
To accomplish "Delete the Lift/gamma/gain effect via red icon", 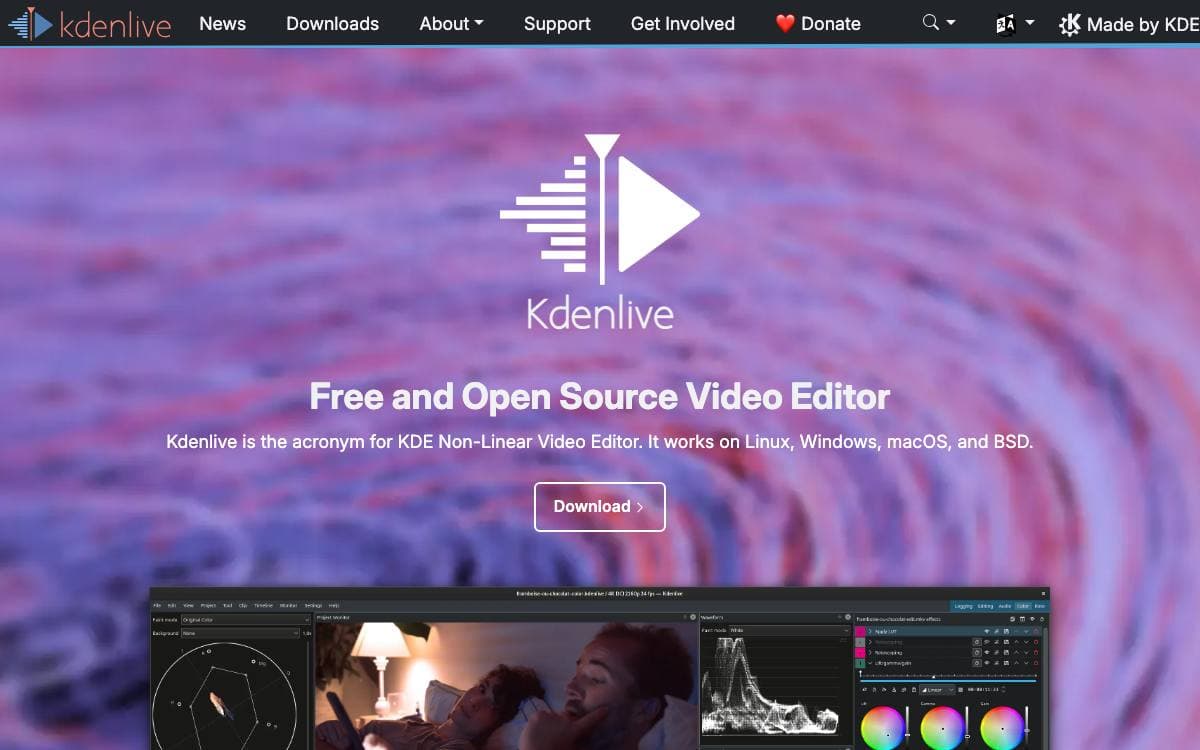I will point(1036,663).
